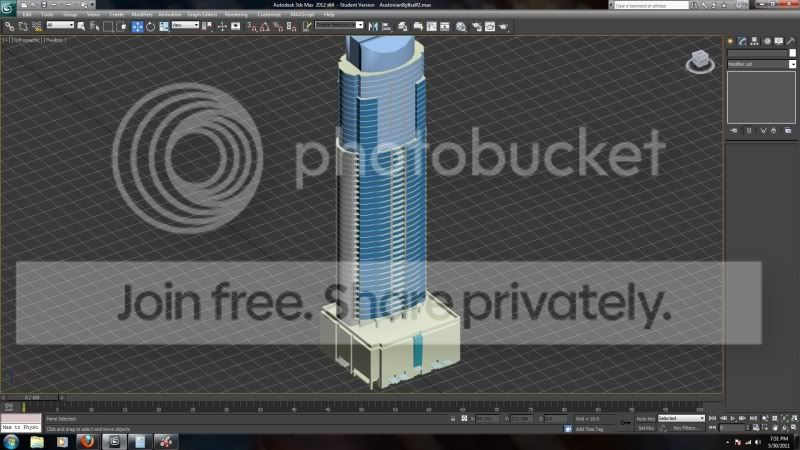
Task: Open the selection filter All dropdown
Action: 60,25
